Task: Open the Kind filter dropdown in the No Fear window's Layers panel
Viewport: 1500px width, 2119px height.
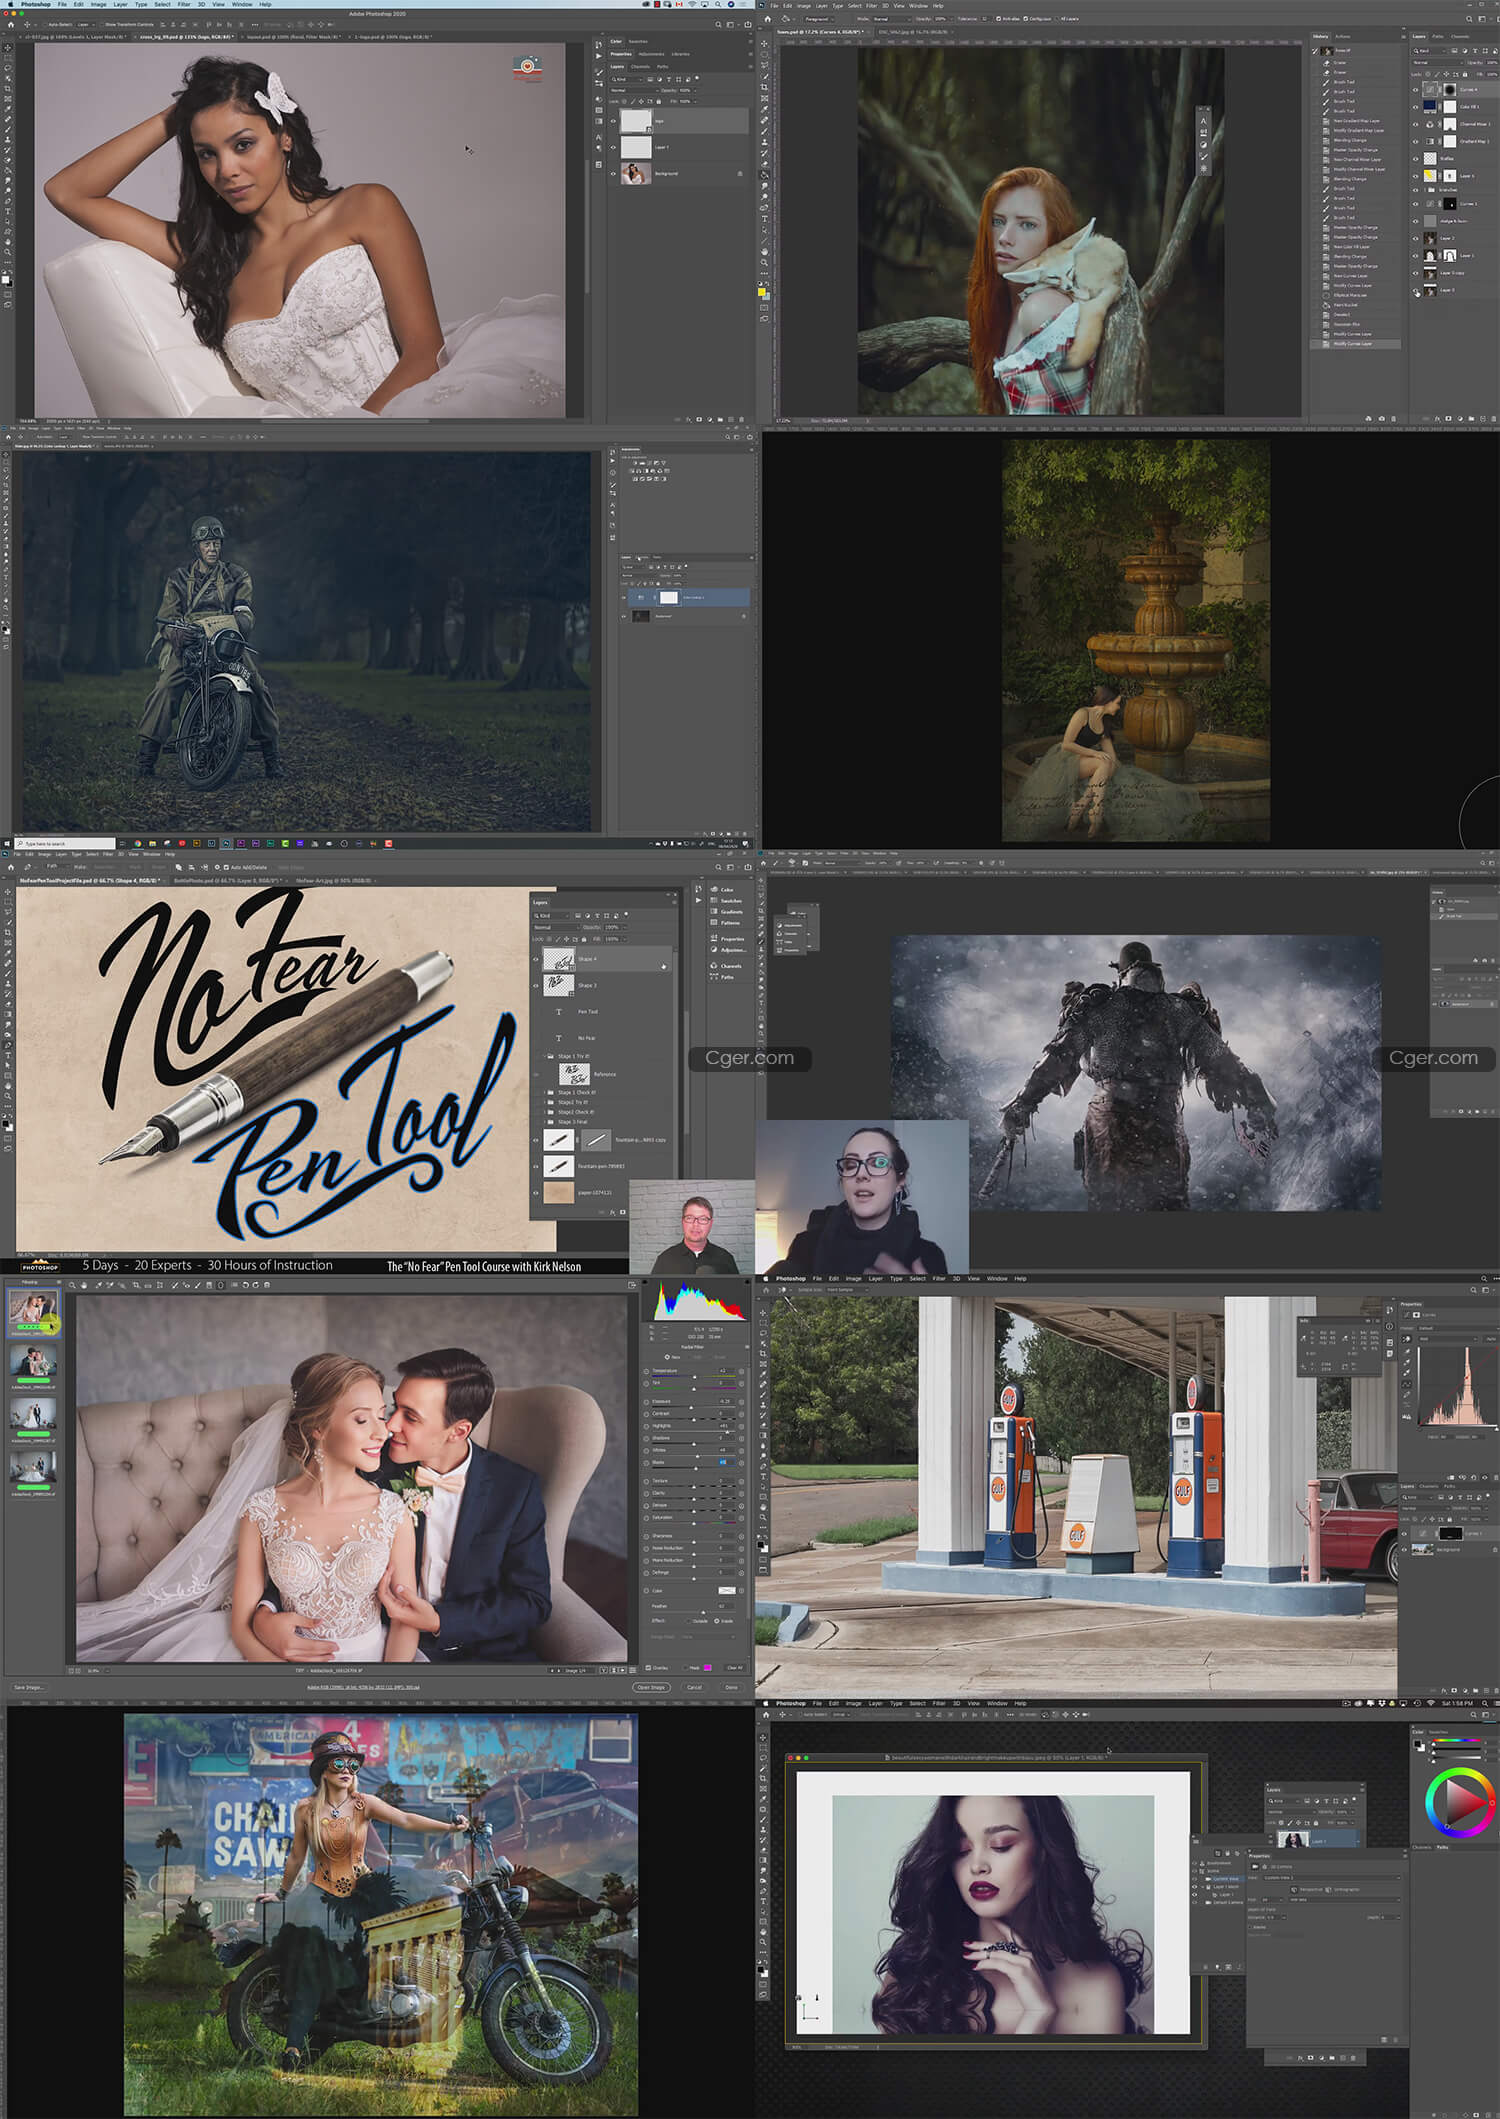Action: pyautogui.click(x=551, y=916)
